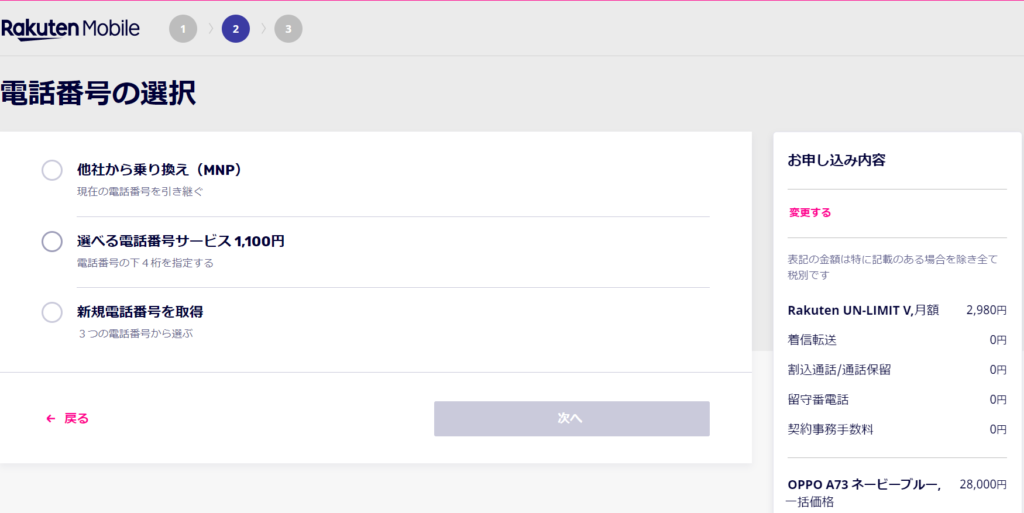Click the chevron between steps 1 and 2
This screenshot has height=513, width=1024.
210,29
